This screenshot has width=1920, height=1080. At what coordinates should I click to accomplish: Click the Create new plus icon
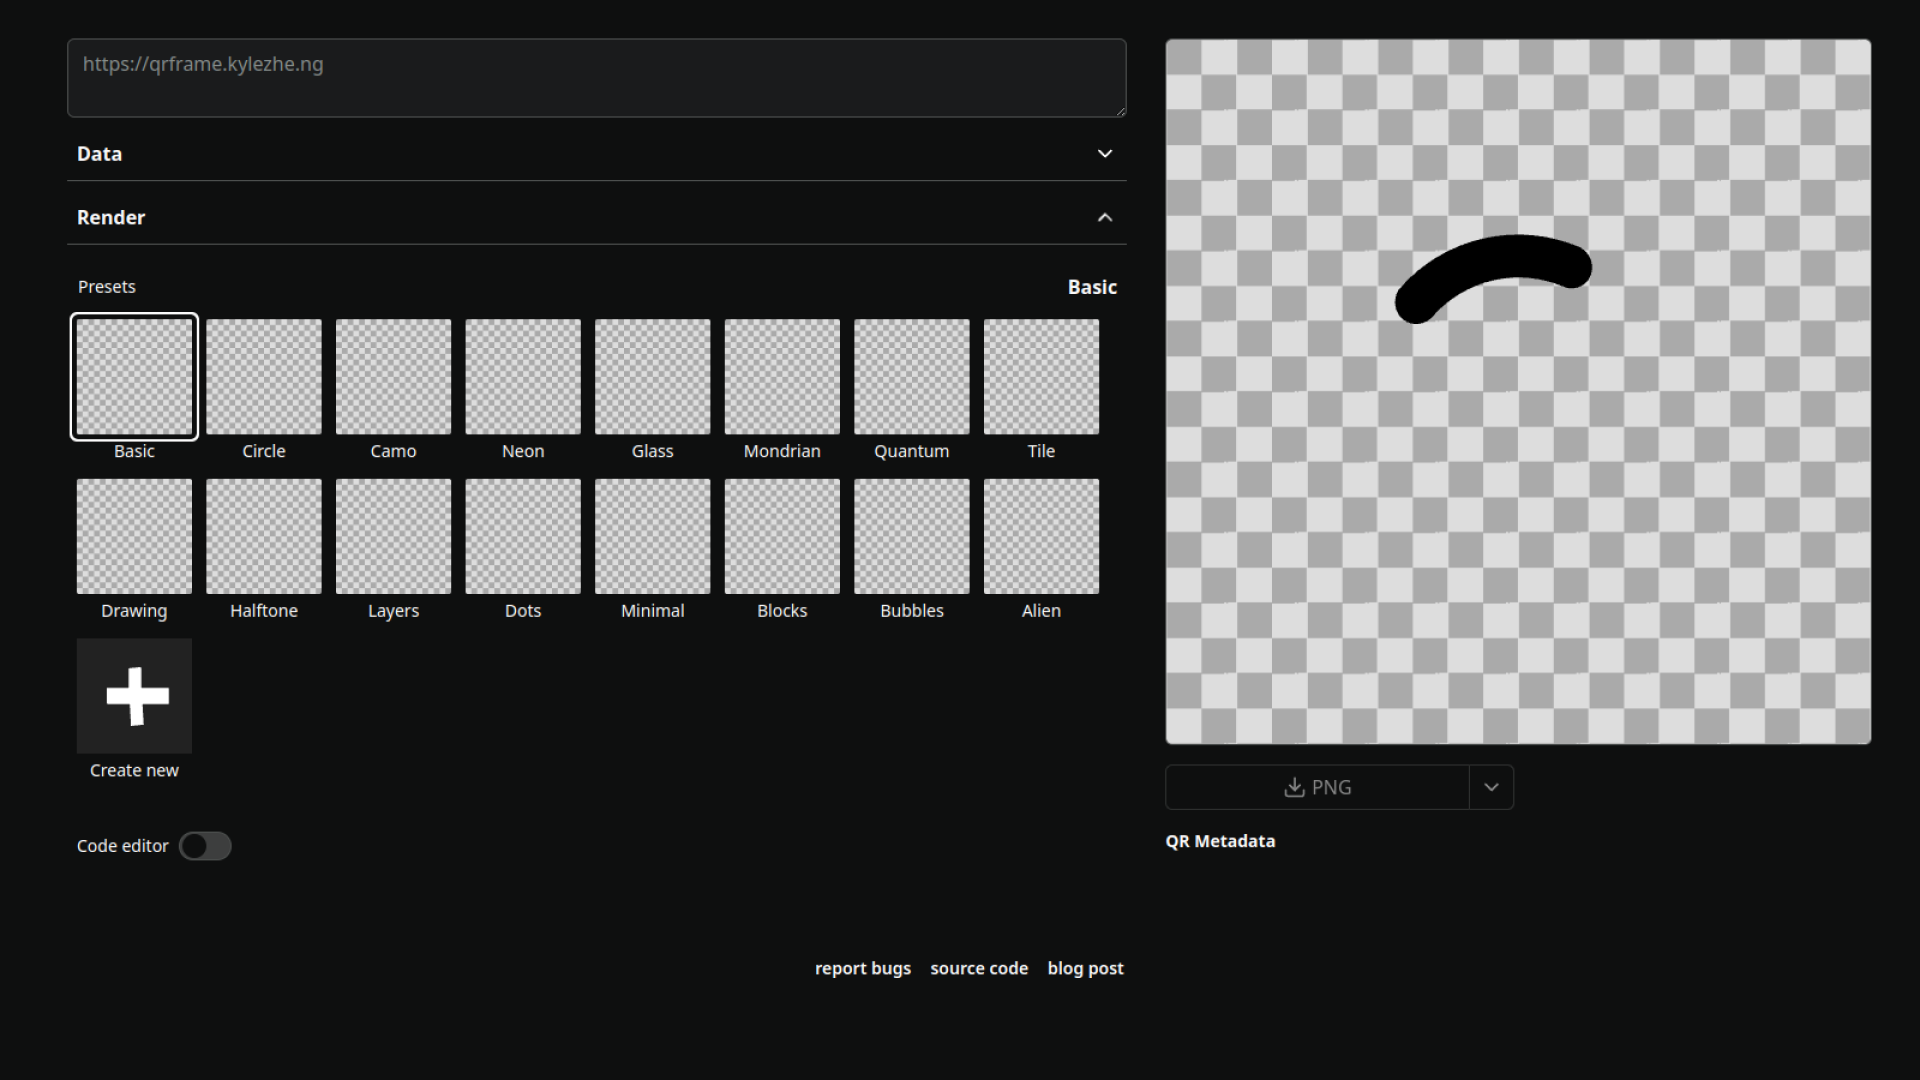(x=134, y=696)
